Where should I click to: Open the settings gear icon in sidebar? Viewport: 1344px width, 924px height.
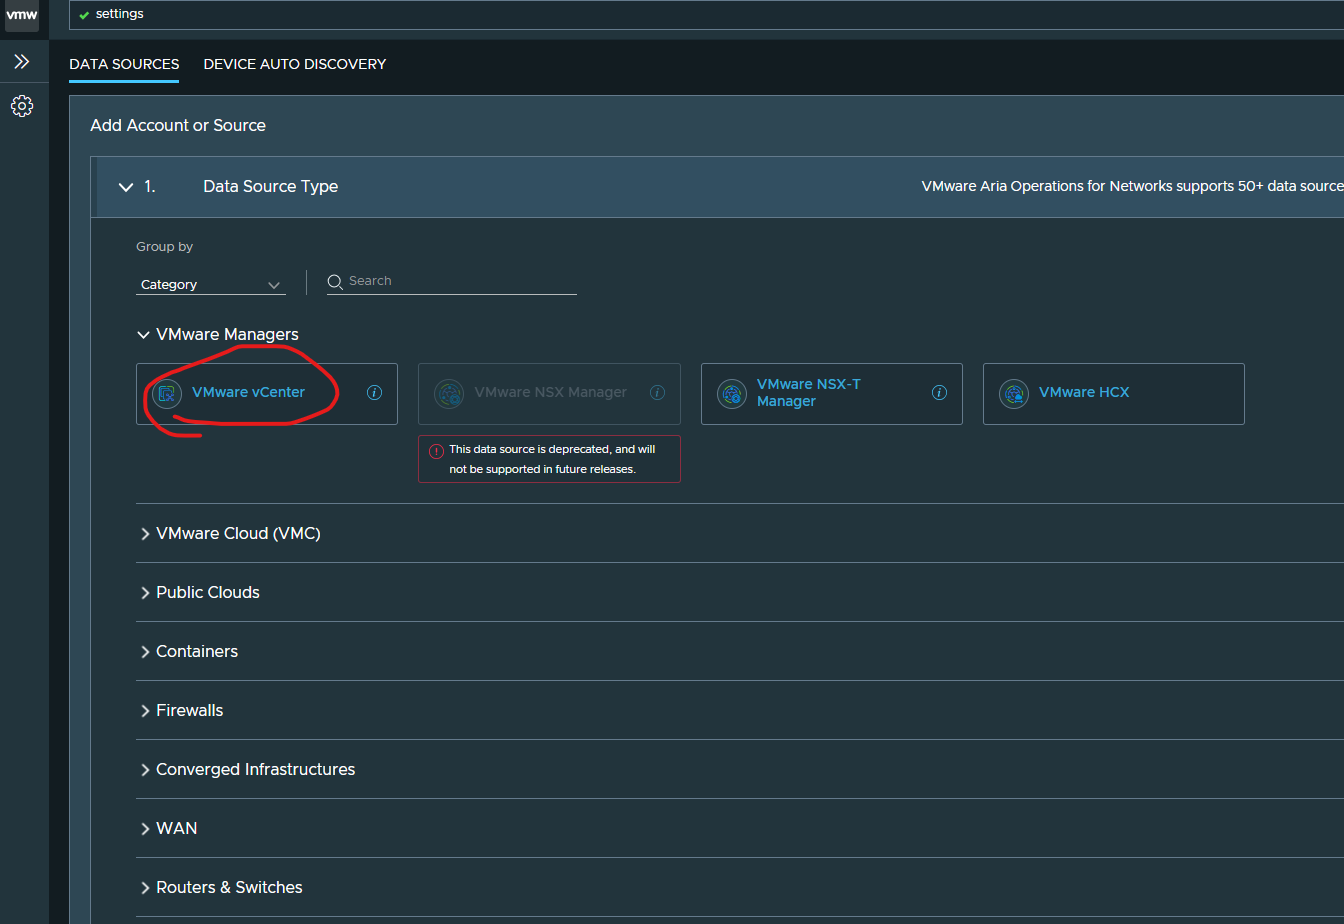coord(22,106)
